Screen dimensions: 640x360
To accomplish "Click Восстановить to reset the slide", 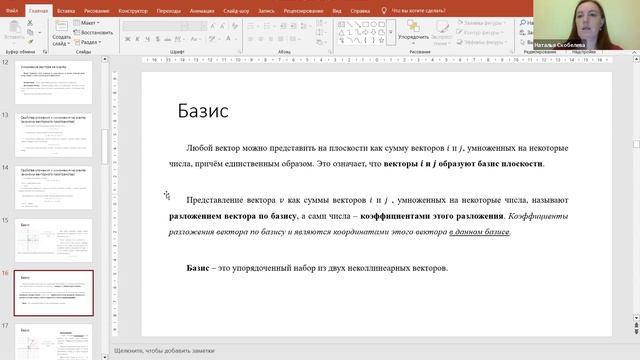I will click(93, 32).
